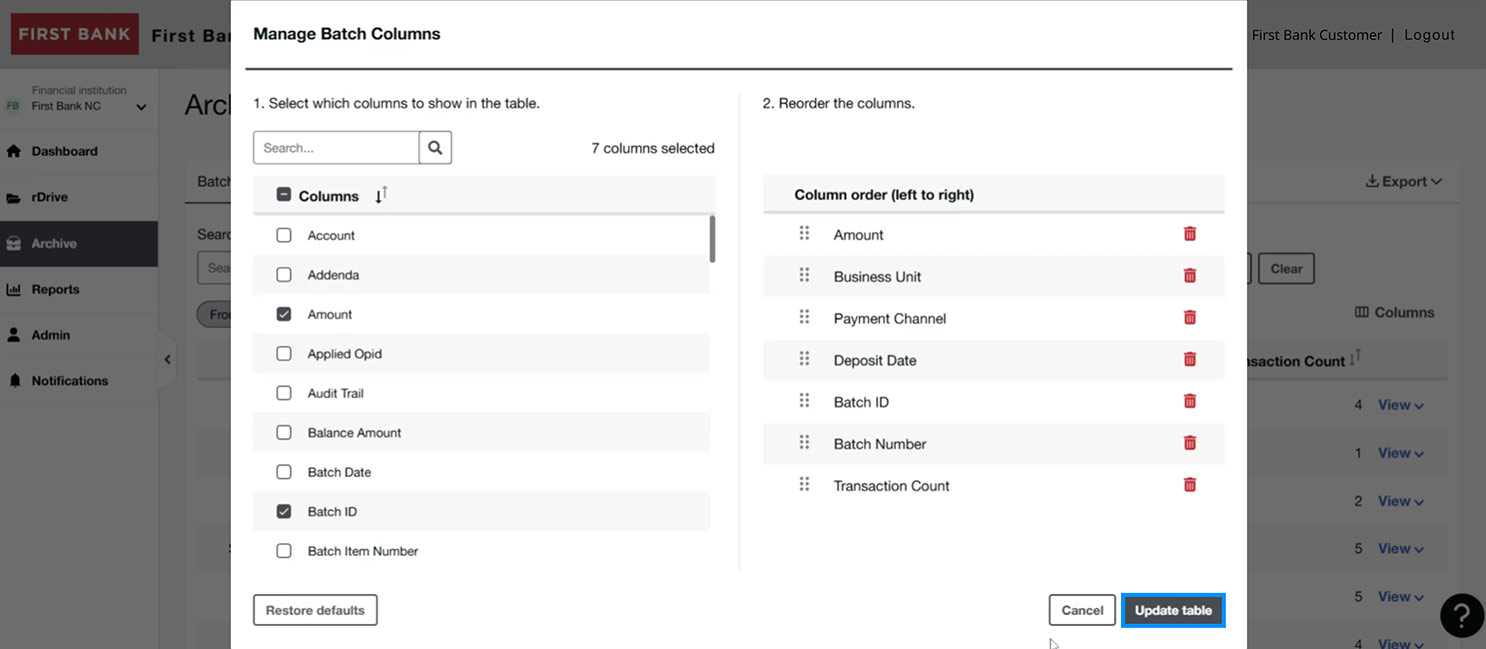The width and height of the screenshot is (1486, 649).
Task: Open the Export dropdown
Action: [x=1404, y=182]
